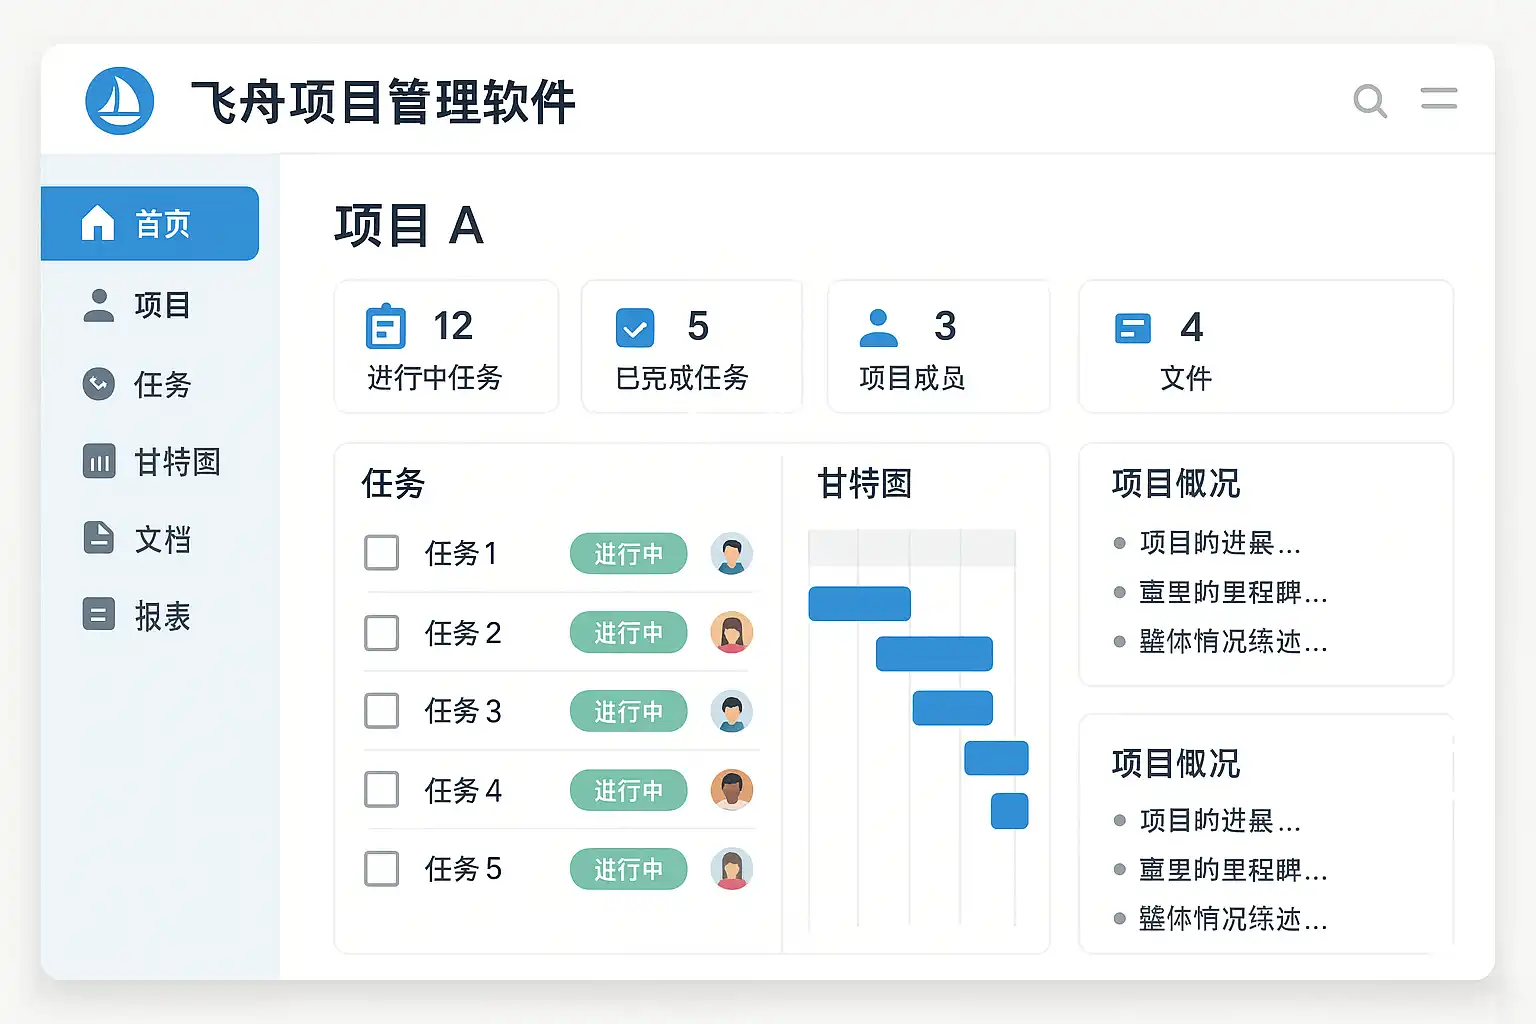Click the 甘特图 chart icon in sidebar
This screenshot has height=1024, width=1536.
[x=99, y=461]
